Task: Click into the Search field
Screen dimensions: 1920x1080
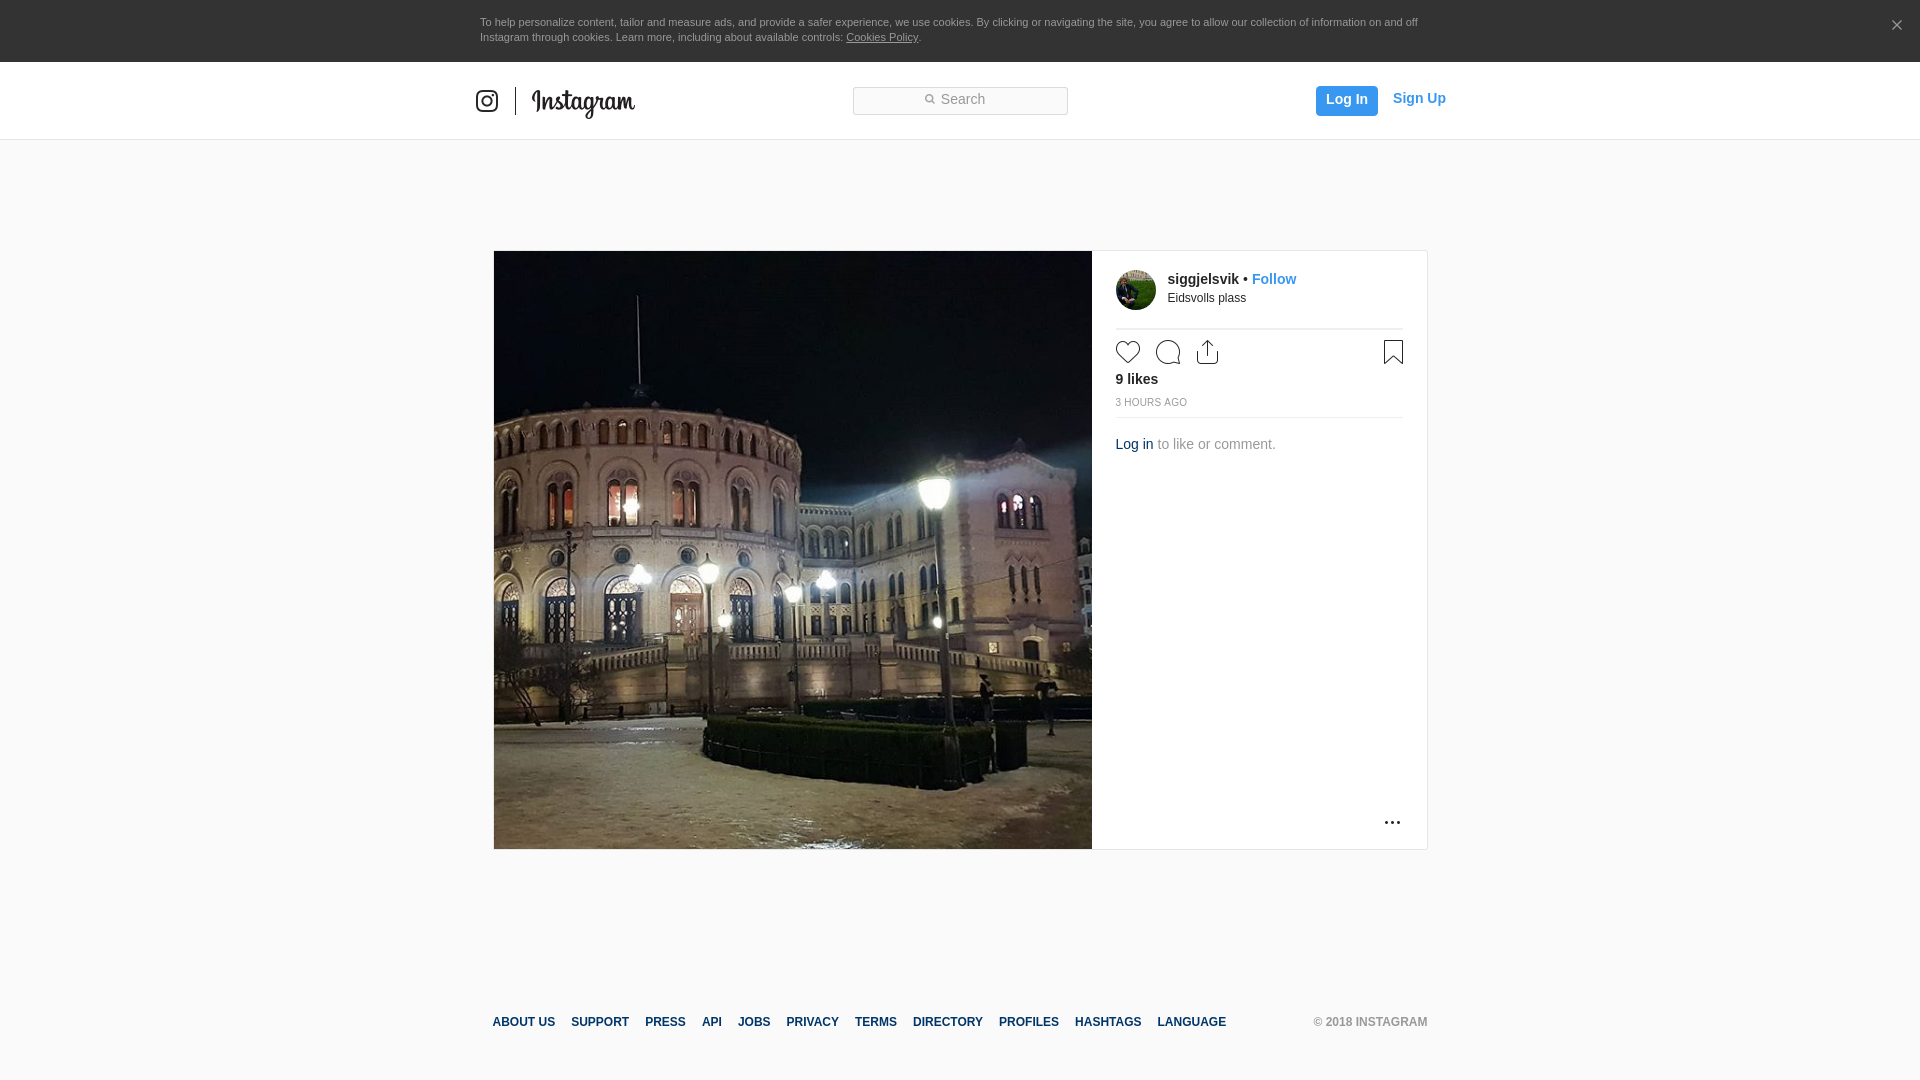Action: tap(960, 100)
